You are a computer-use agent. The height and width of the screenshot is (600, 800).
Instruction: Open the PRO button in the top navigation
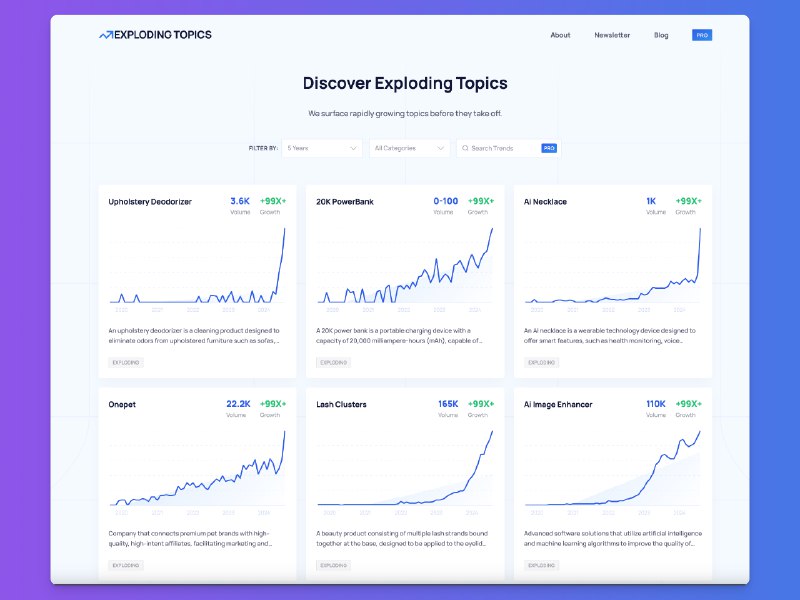(702, 35)
